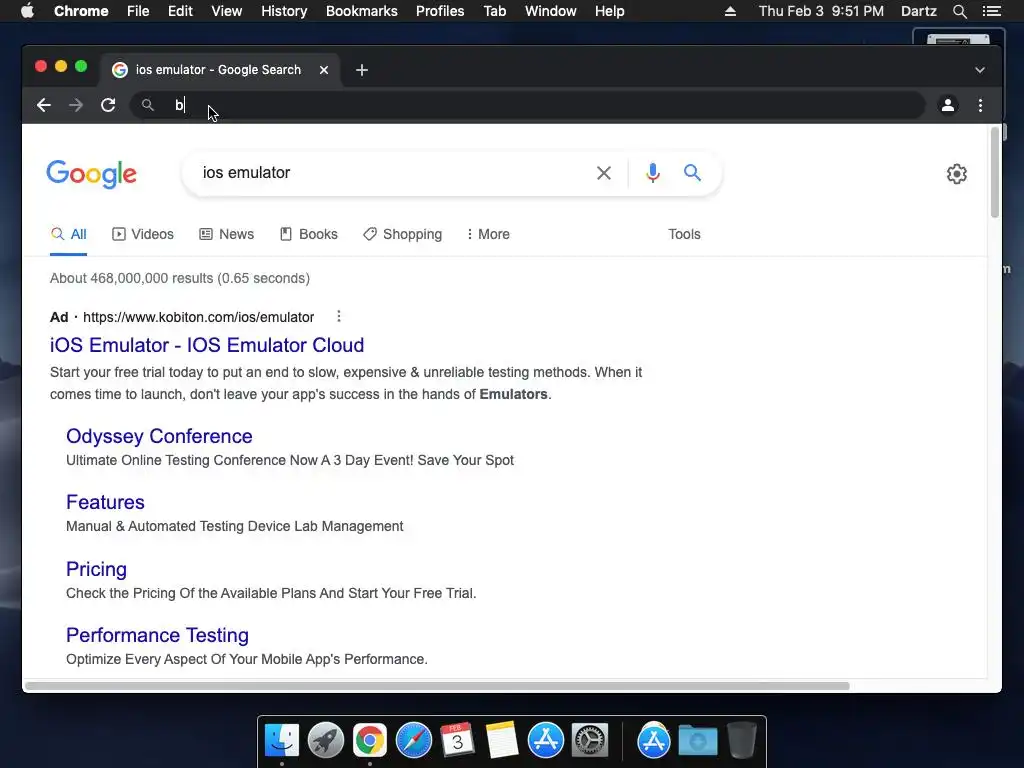Open the History menu

(x=284, y=11)
